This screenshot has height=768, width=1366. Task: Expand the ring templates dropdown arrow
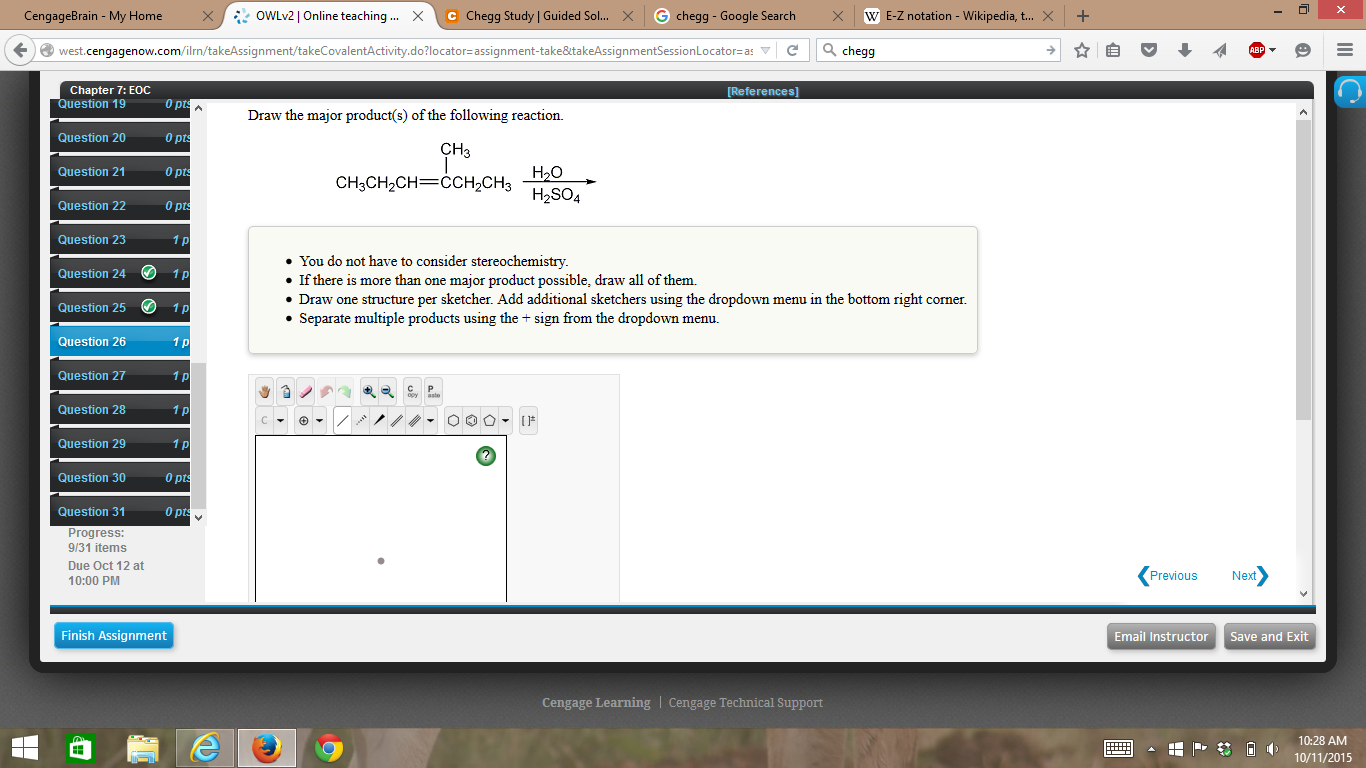505,421
